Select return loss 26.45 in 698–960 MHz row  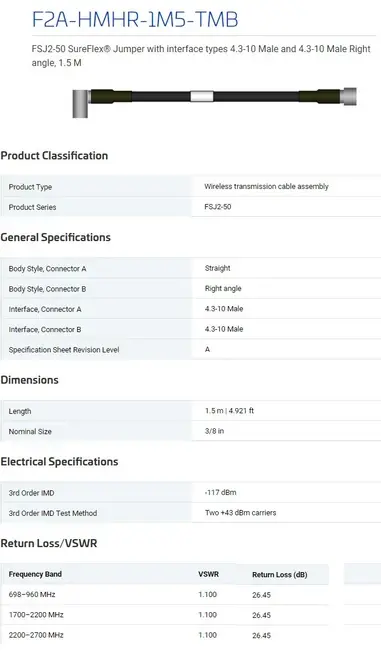(261, 595)
